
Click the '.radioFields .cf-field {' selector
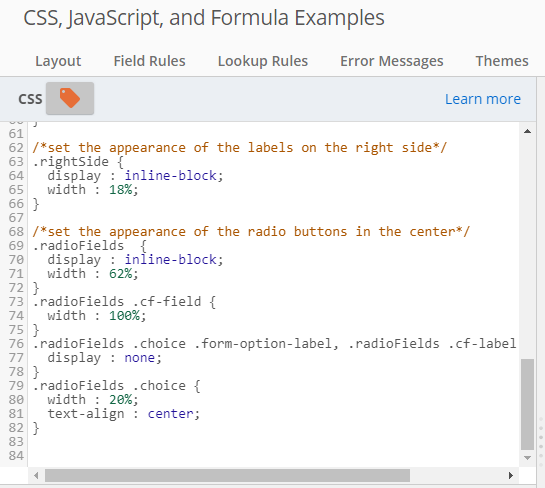tap(124, 302)
